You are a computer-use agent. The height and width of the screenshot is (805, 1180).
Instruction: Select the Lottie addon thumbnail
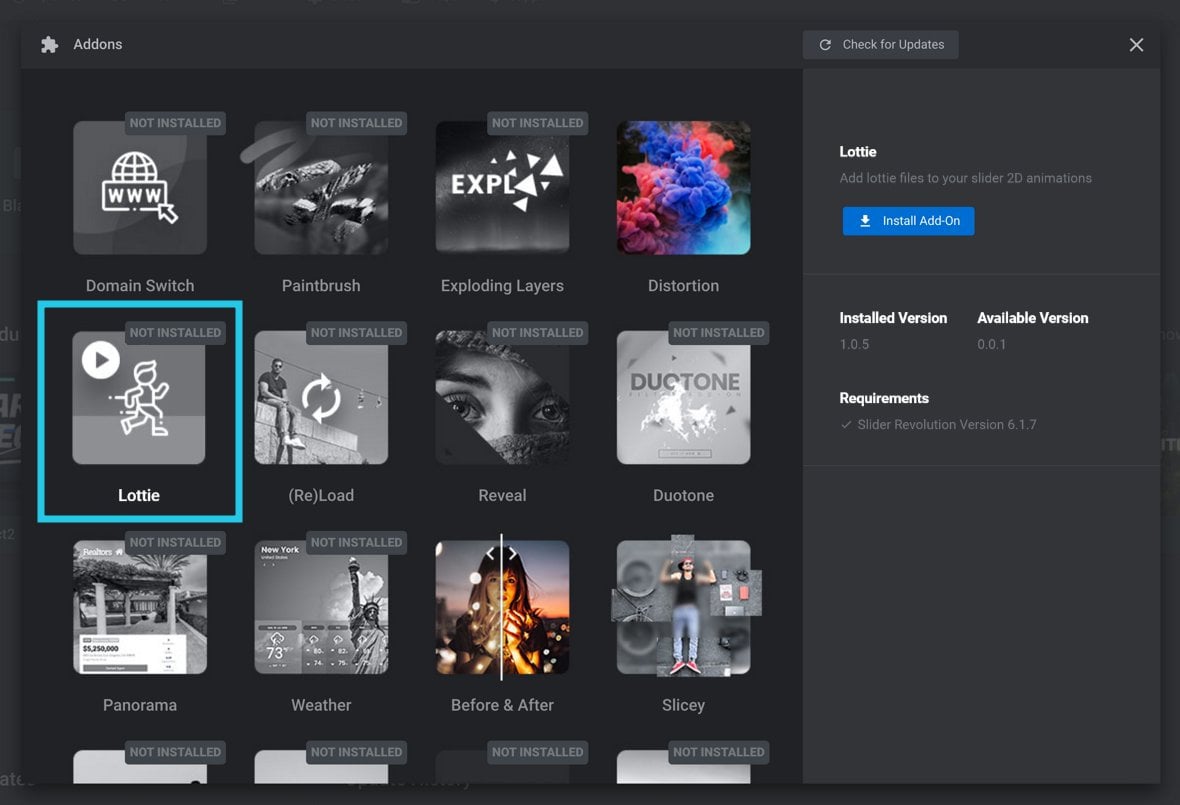(139, 397)
